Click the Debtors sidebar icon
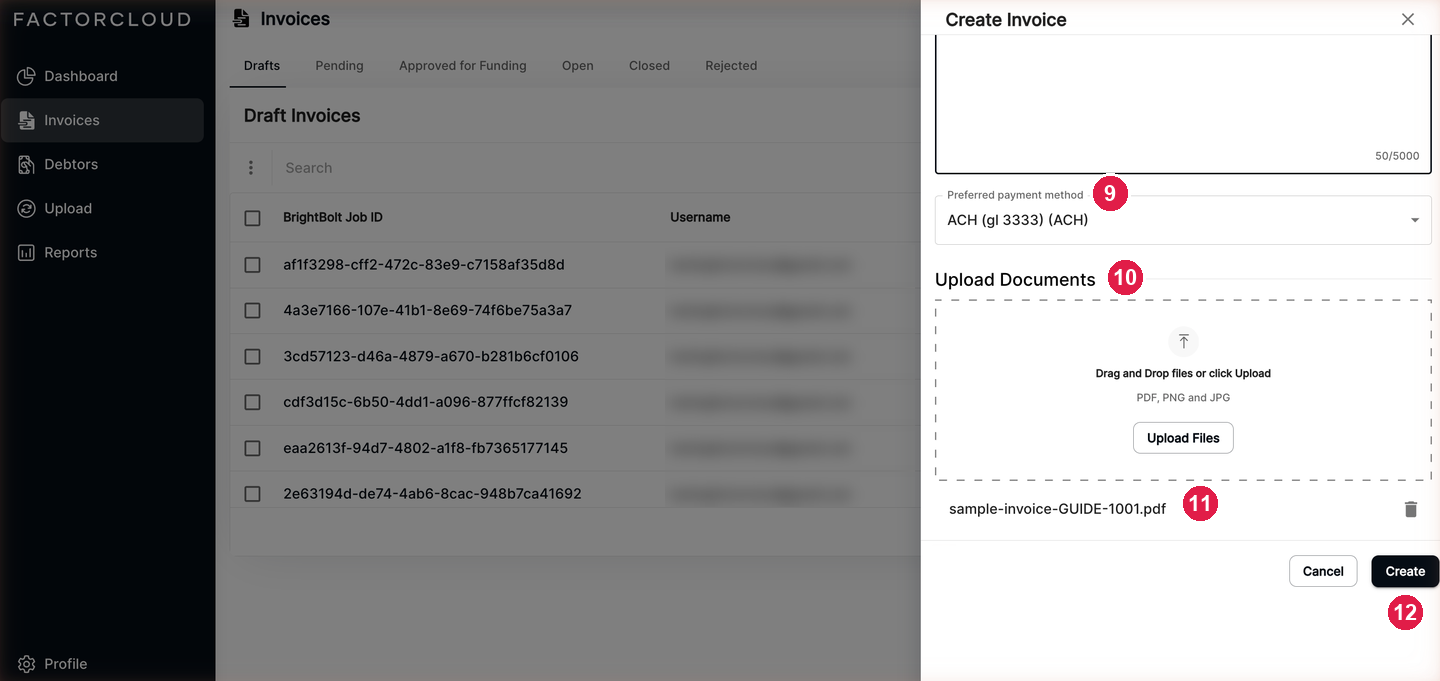Screen dimensions: 1440x681 (27, 164)
